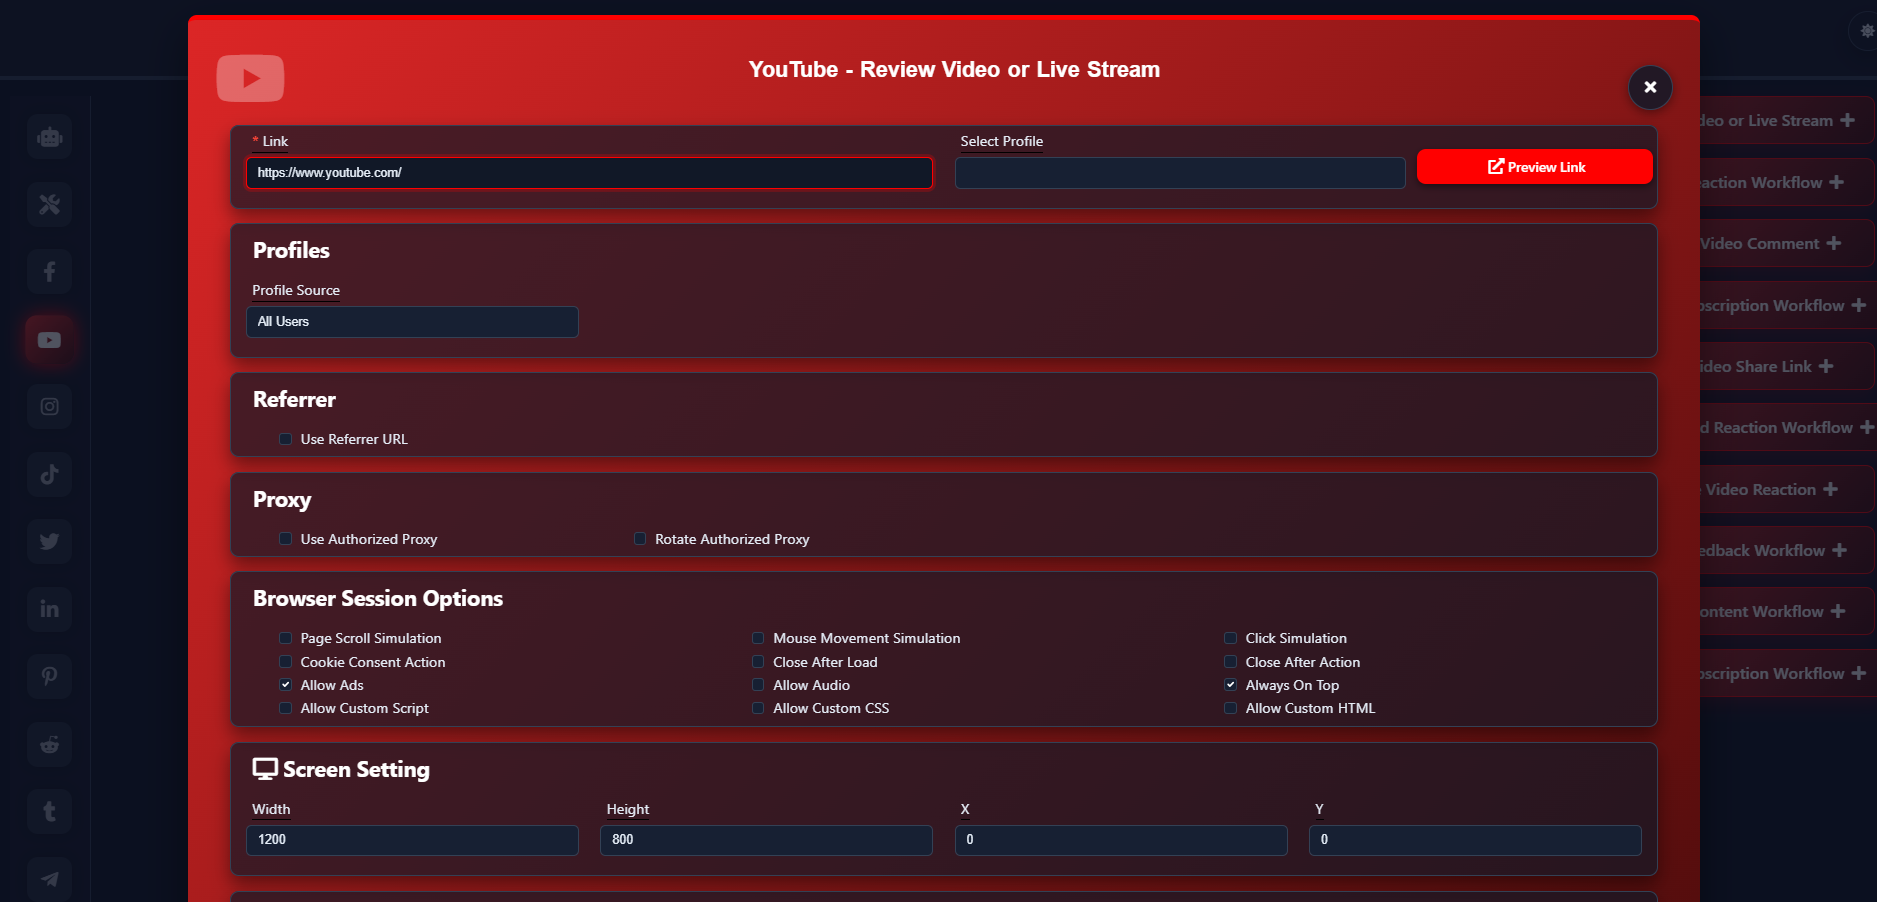
Task: Click the Link URL input field
Action: click(589, 173)
